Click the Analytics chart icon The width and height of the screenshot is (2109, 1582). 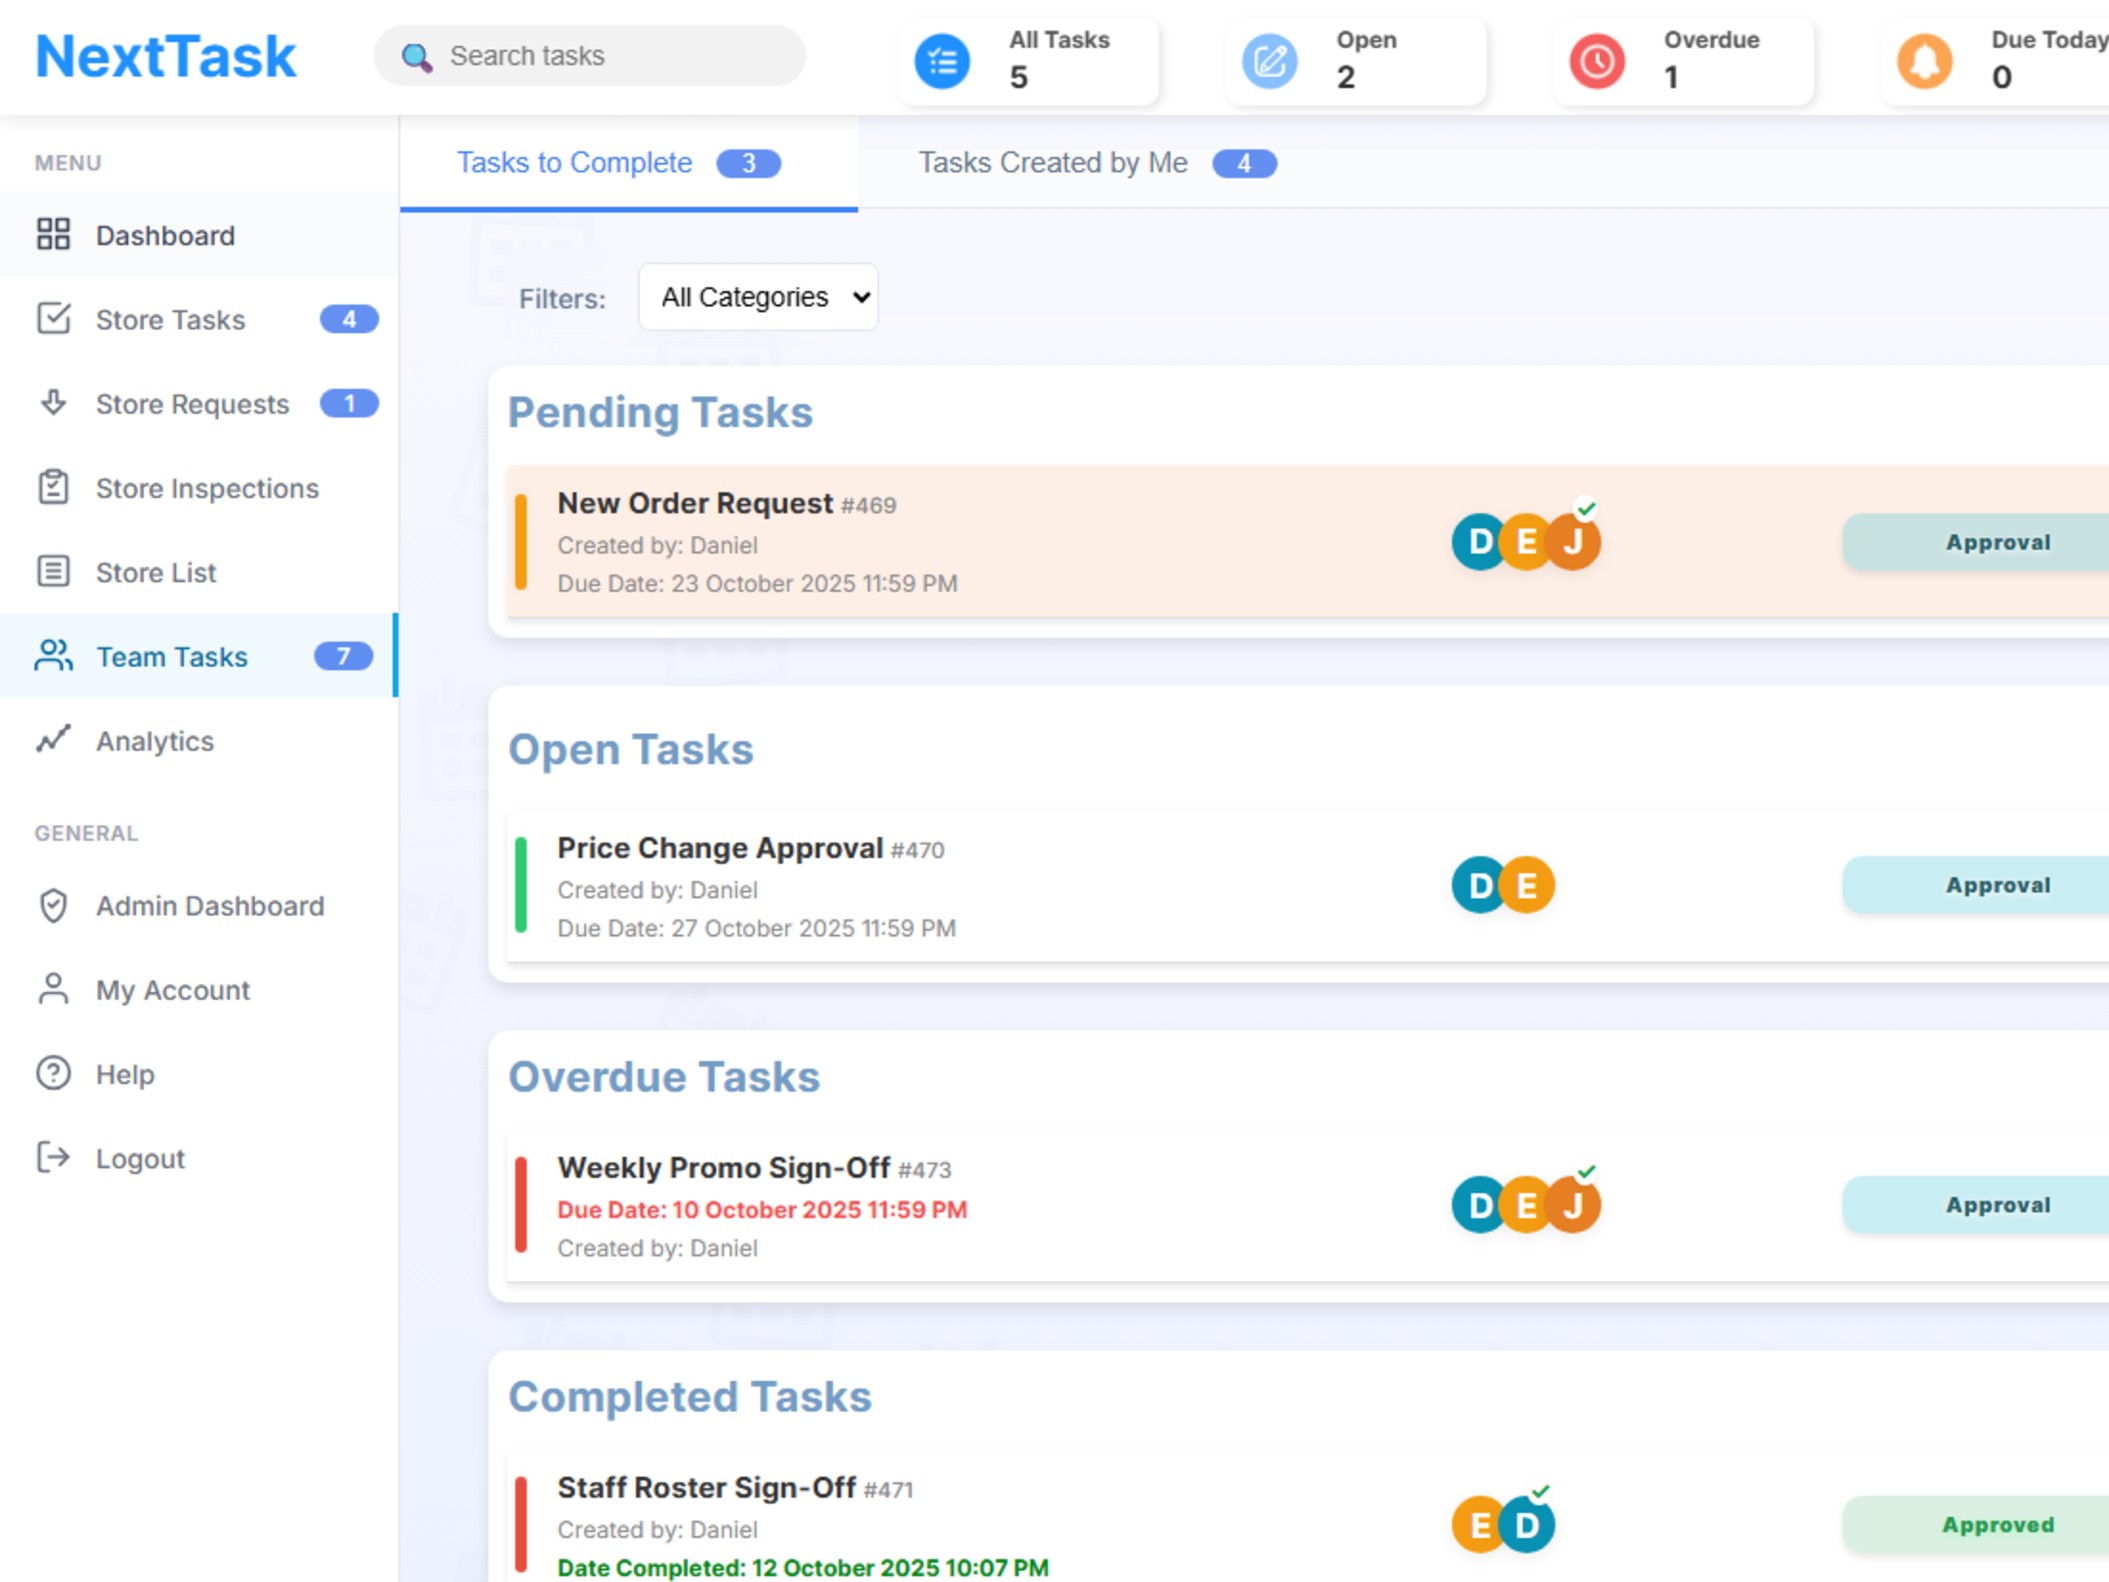point(53,740)
